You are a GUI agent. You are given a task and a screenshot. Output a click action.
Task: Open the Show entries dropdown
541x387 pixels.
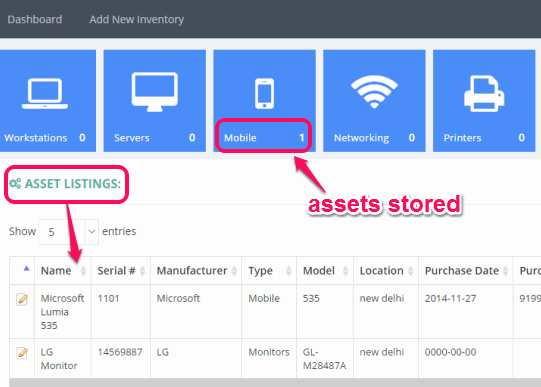pyautogui.click(x=68, y=232)
